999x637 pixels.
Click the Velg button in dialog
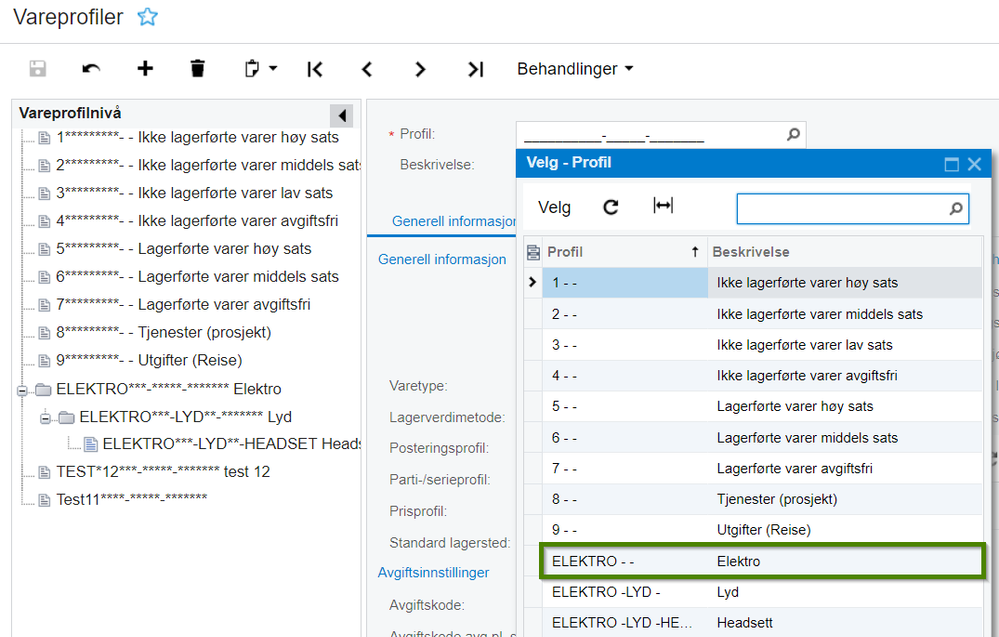[554, 208]
